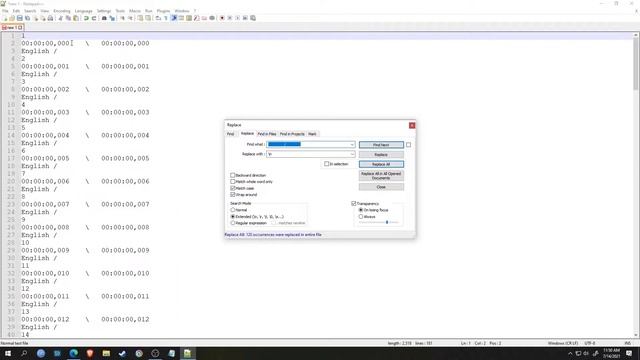The height and width of the screenshot is (360, 640).
Task: Select the new 1 document tab
Action: 12,27
